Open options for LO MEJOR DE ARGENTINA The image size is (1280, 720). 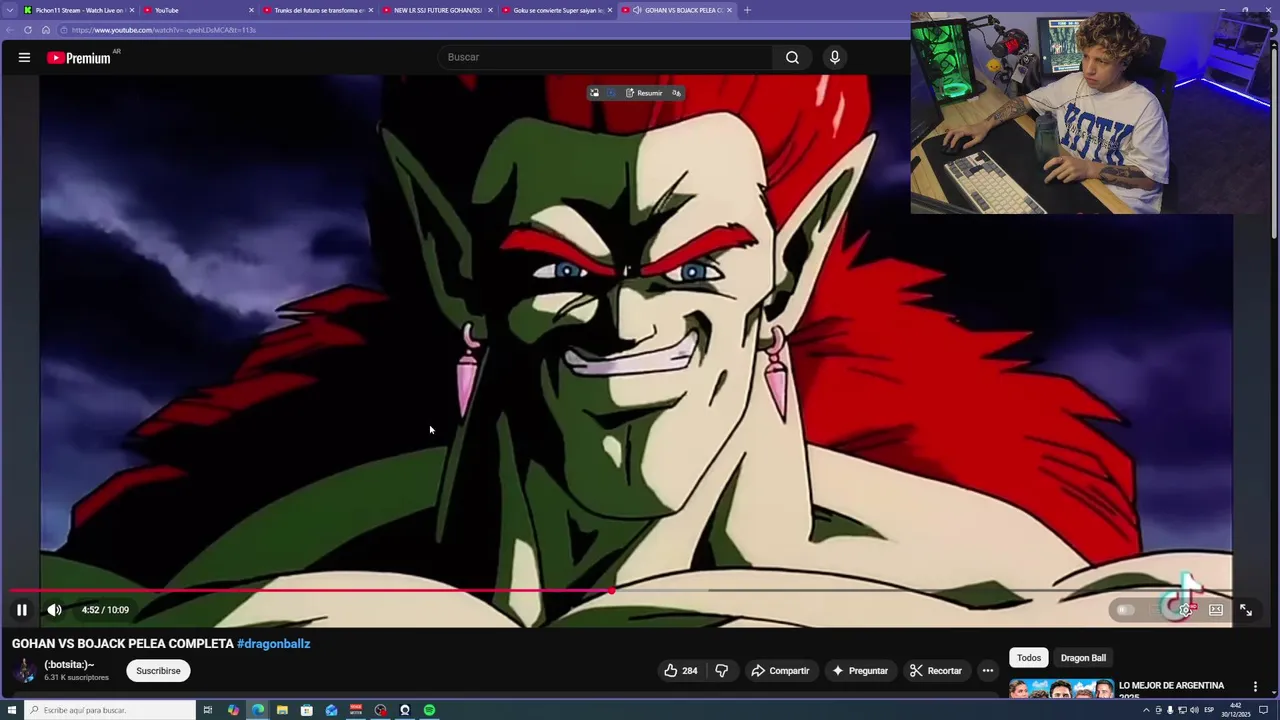click(1255, 686)
